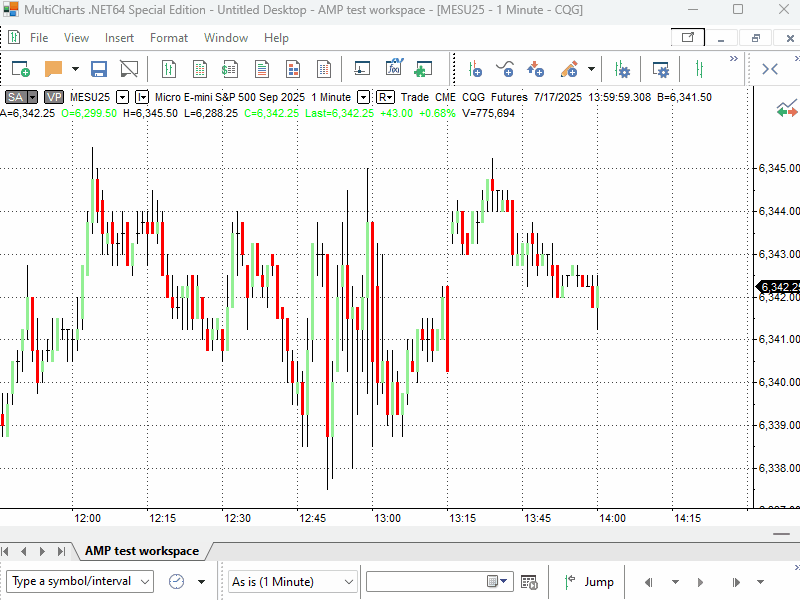Click the insert indicator wave icon

pyautogui.click(x=505, y=69)
